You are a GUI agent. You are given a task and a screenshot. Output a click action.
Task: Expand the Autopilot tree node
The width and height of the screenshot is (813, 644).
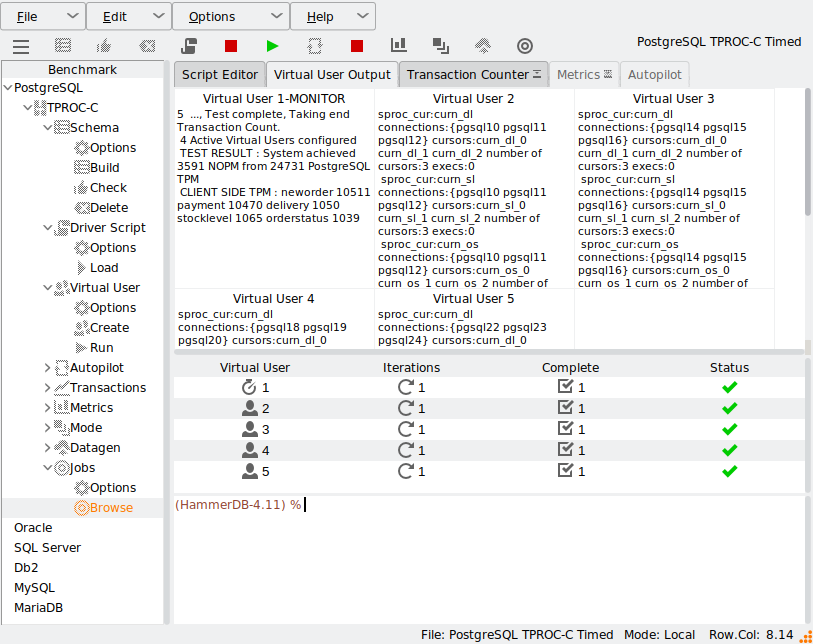[x=47, y=368]
